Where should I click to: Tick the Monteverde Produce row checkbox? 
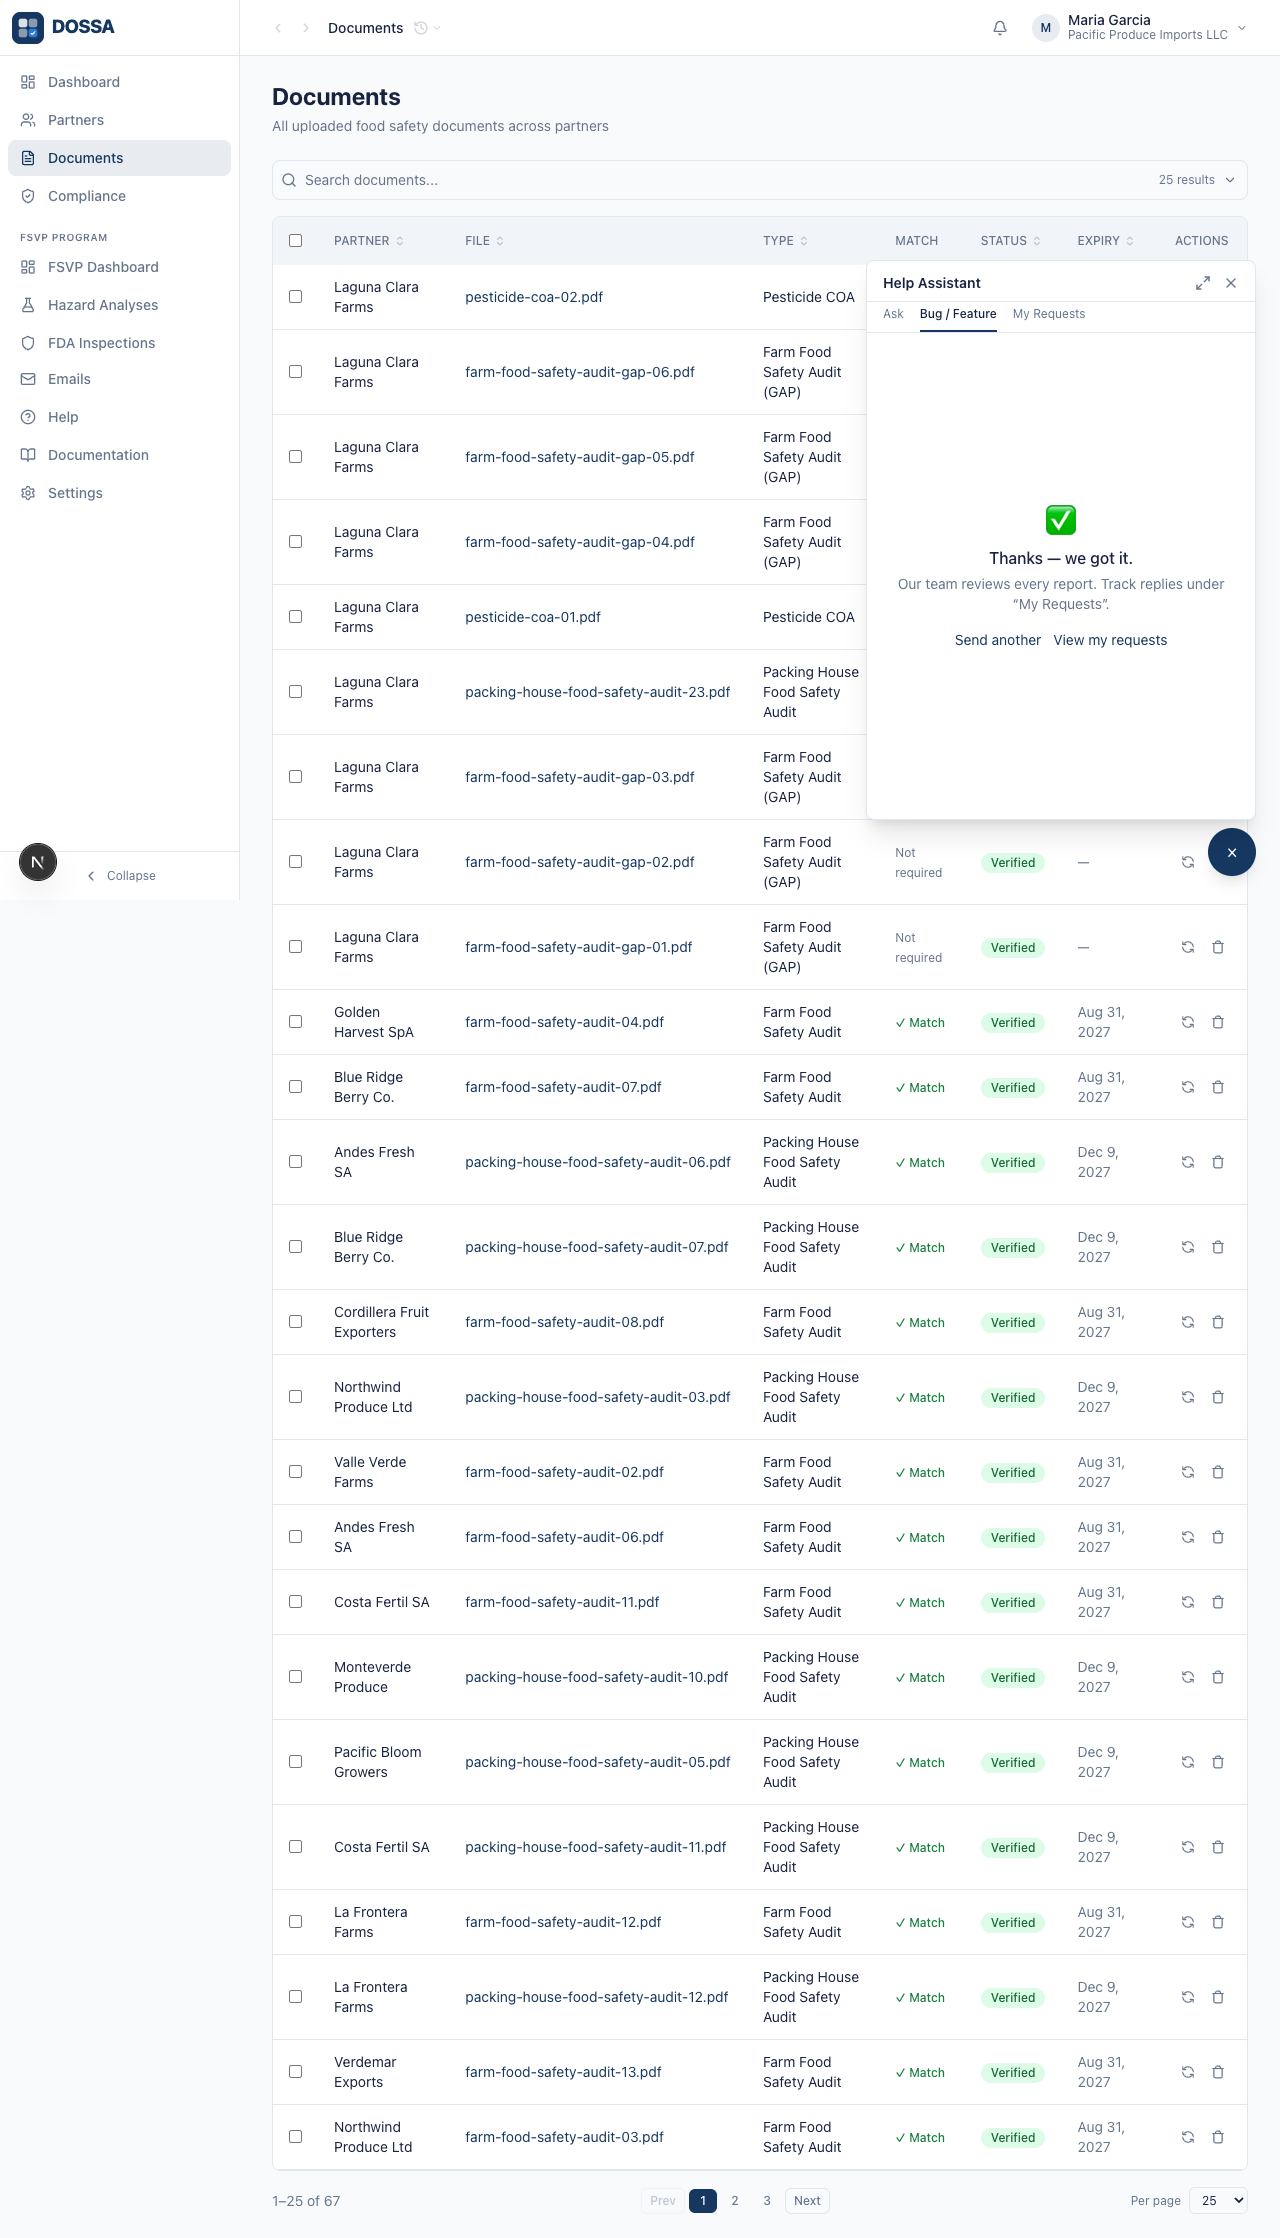coord(295,1676)
